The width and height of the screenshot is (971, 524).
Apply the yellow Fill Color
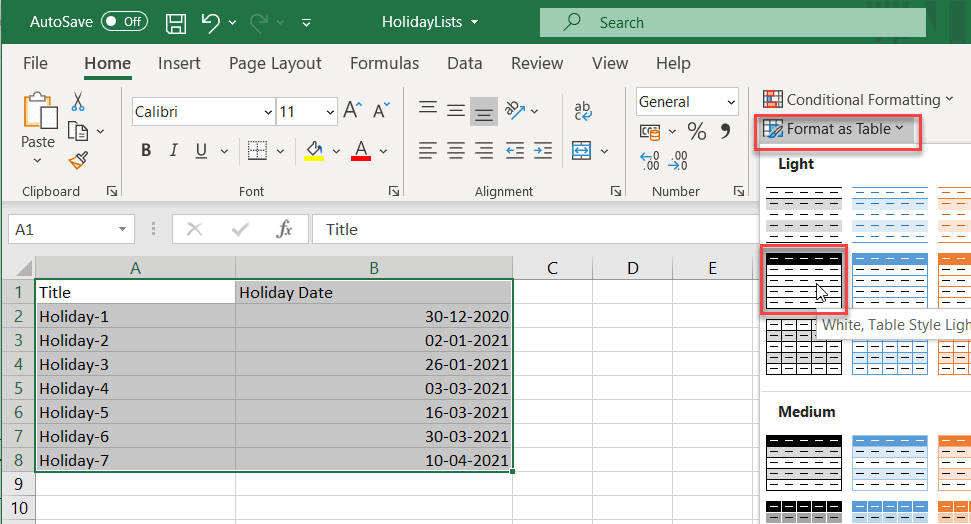[x=314, y=151]
